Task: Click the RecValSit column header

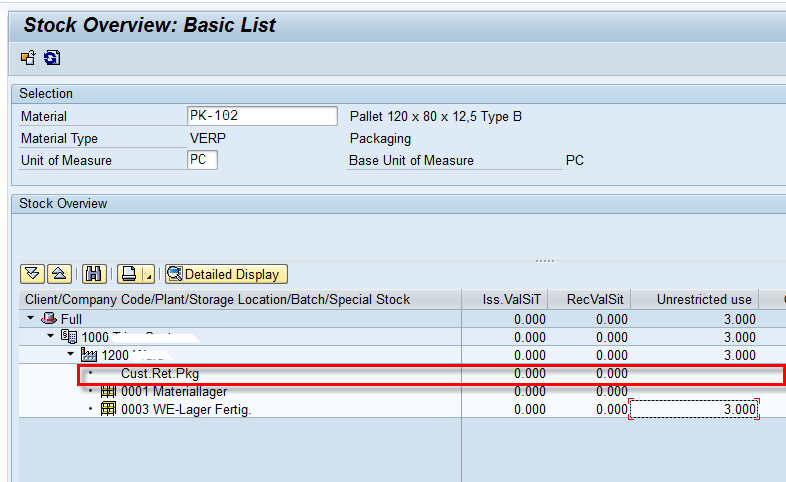Action: pyautogui.click(x=595, y=299)
